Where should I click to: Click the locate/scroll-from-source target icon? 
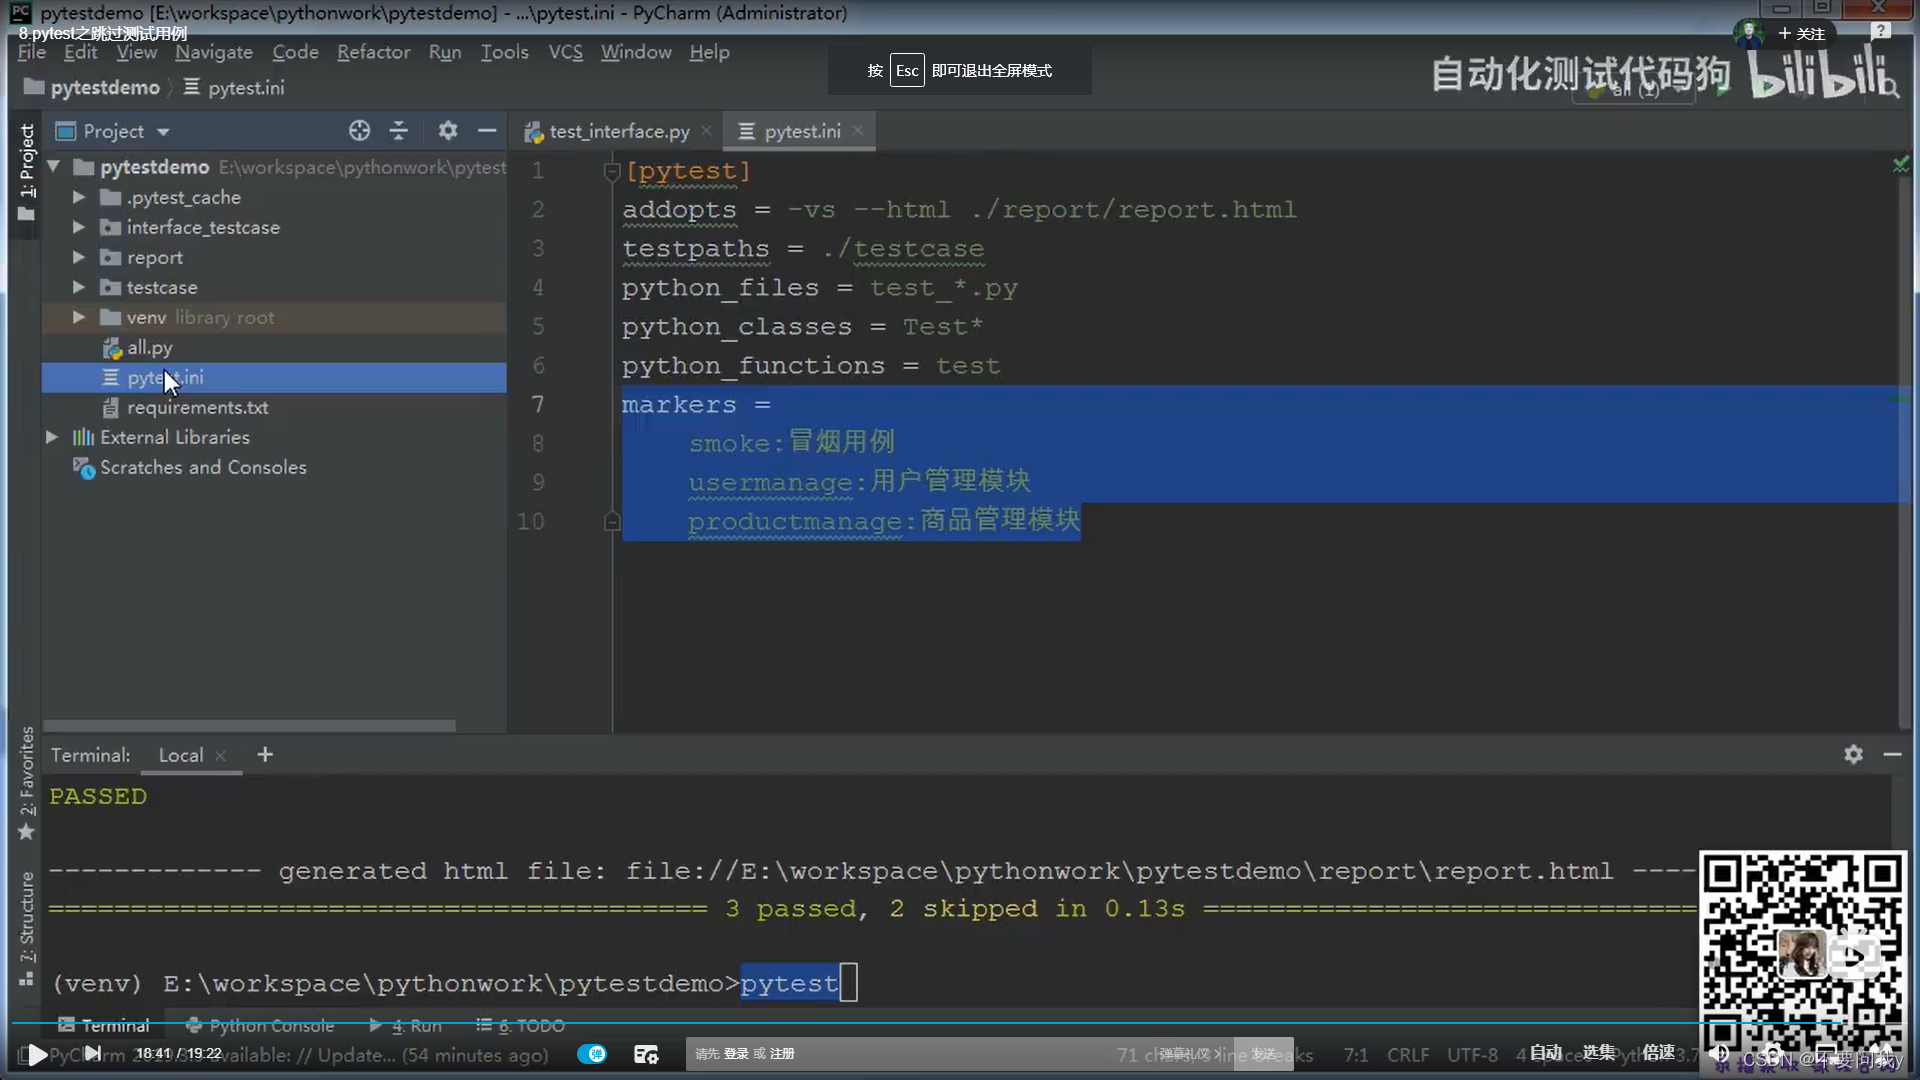tap(359, 131)
